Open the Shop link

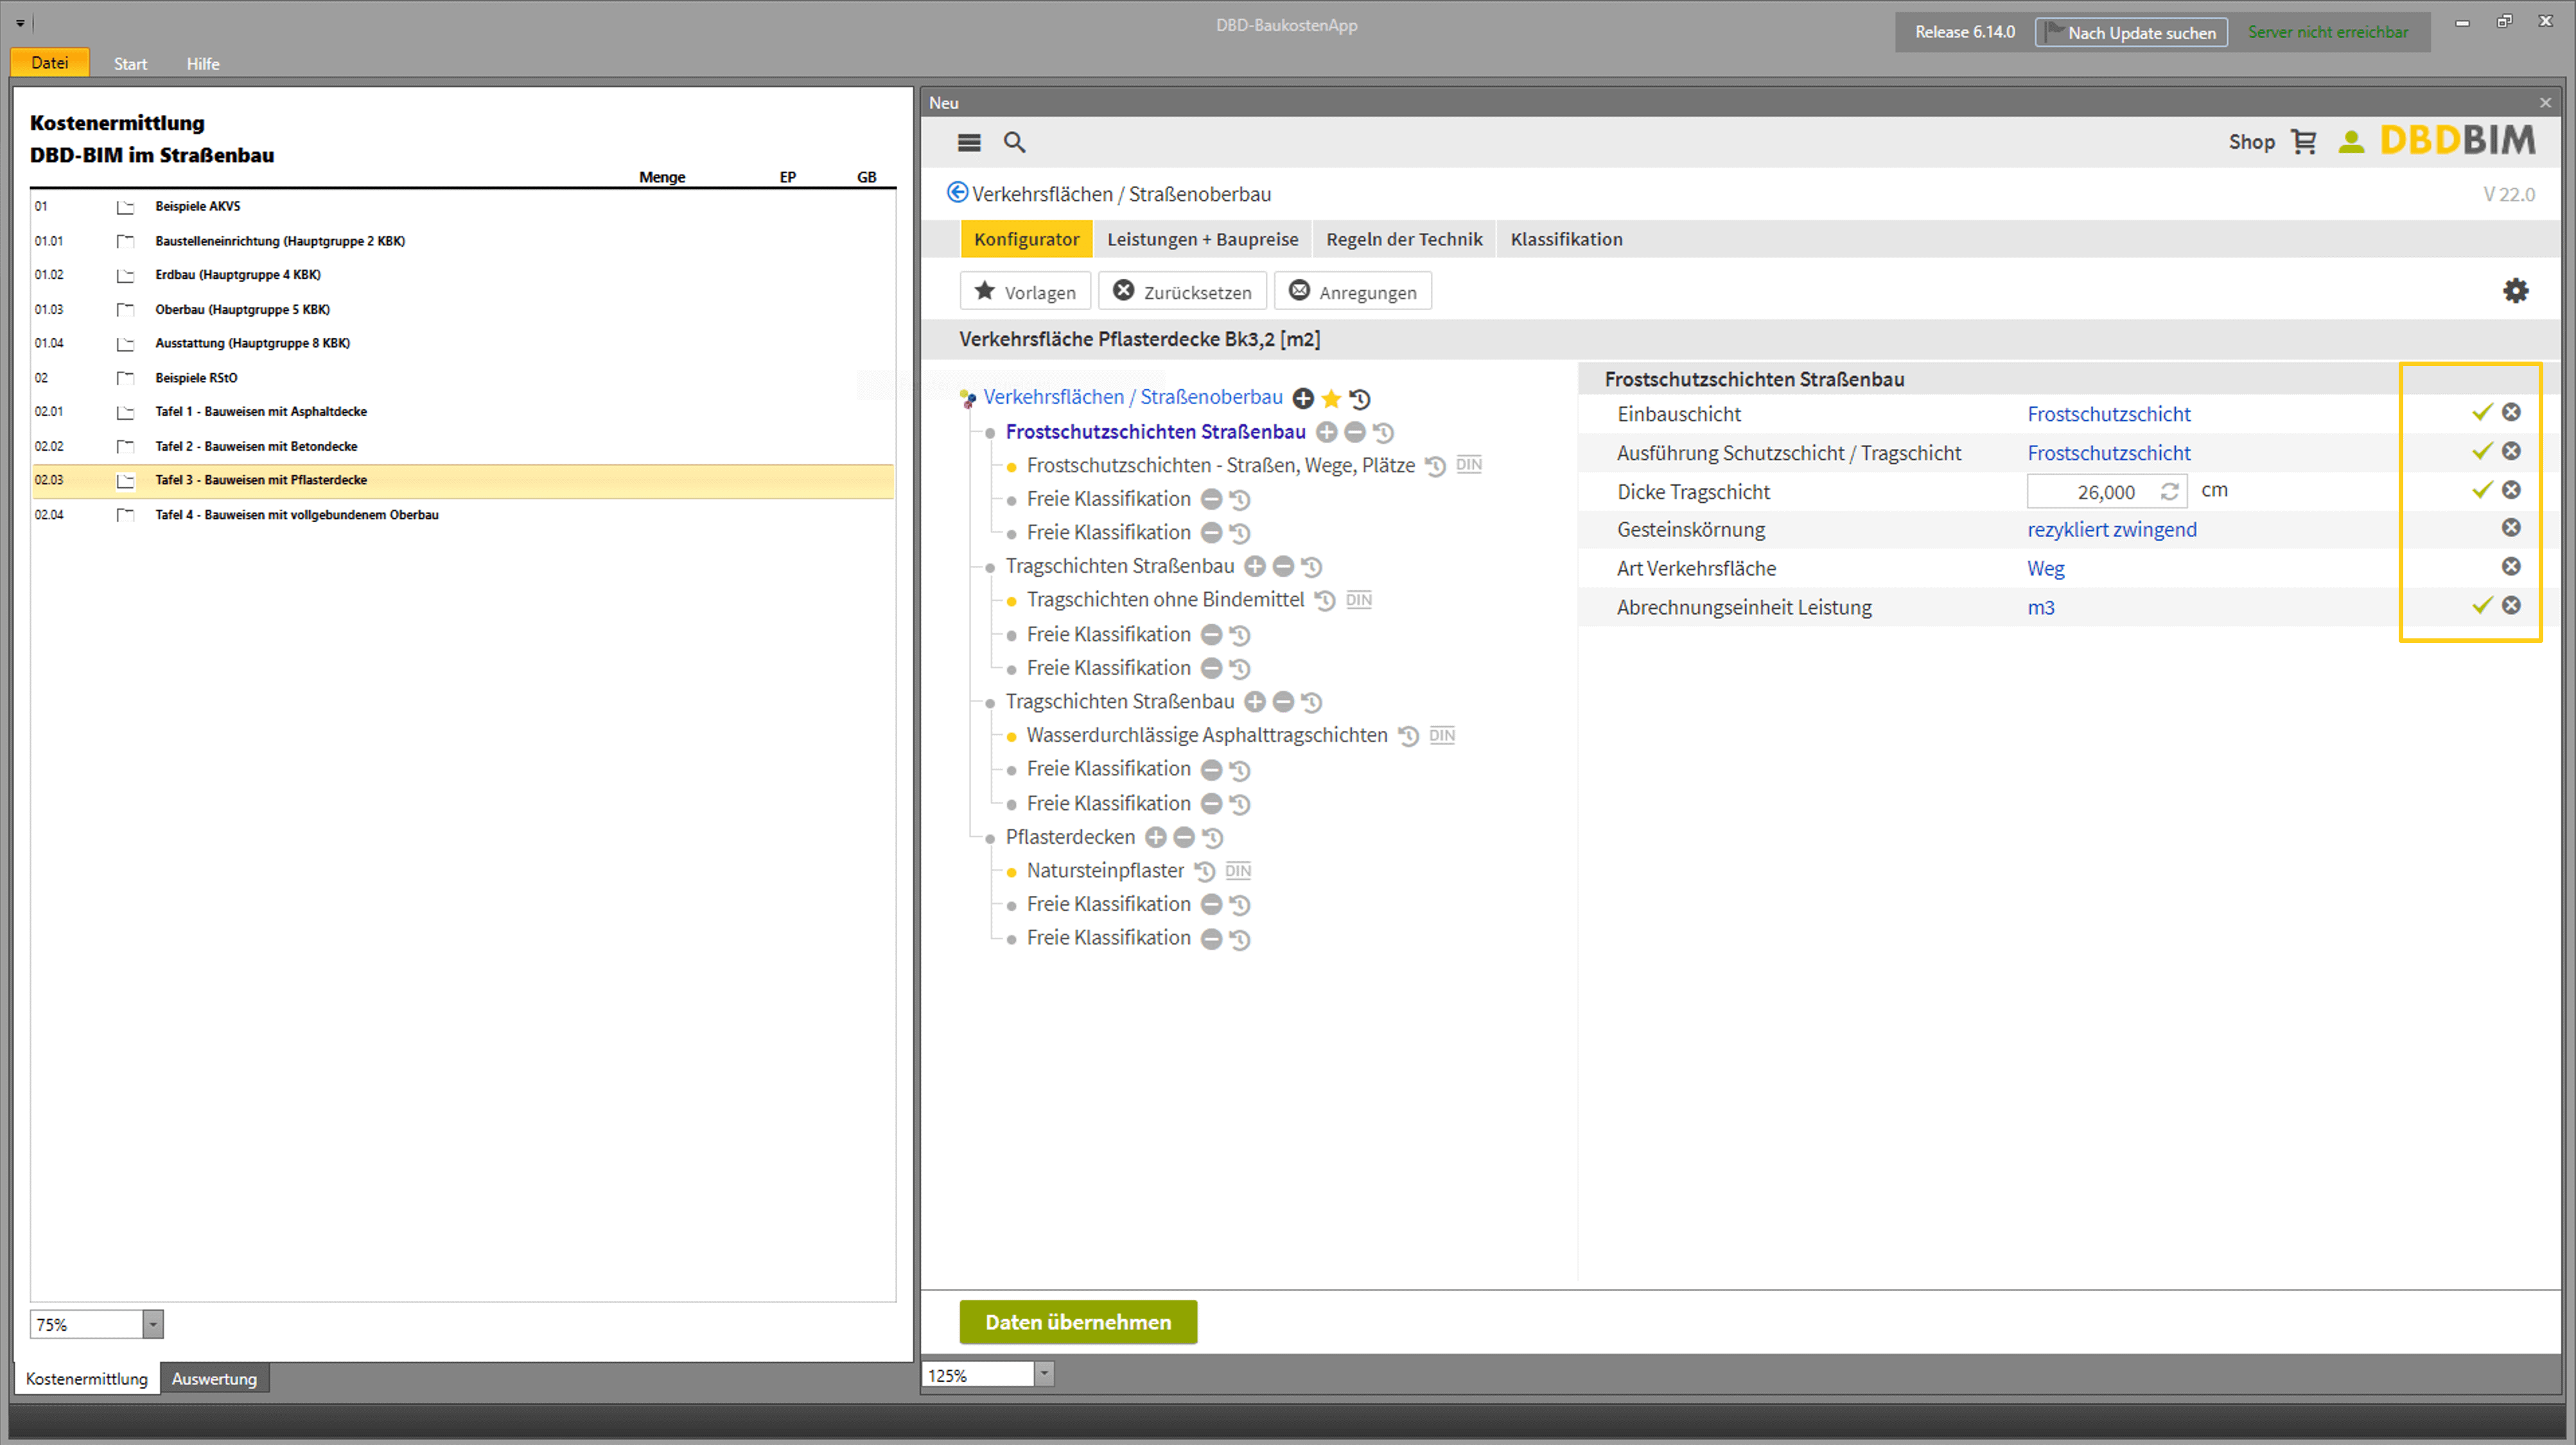[2251, 142]
